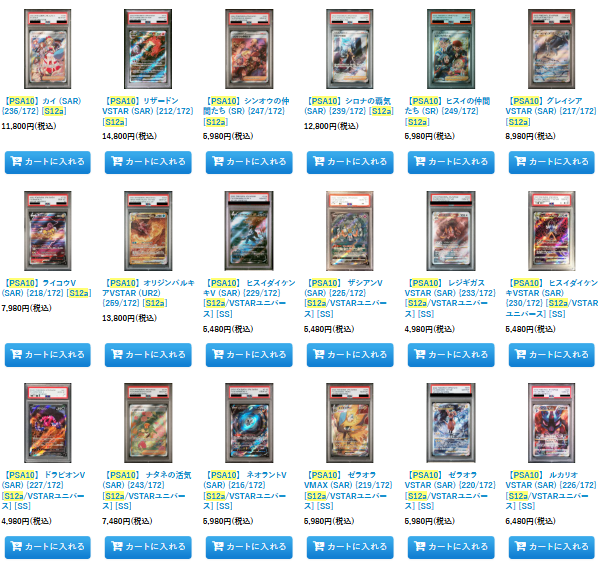Click cart icon for レジギガス VSTAR listing
This screenshot has height=563, width=605.
pos(420,354)
